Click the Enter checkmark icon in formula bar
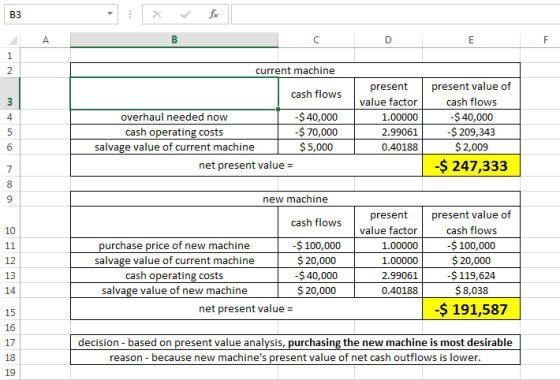Image resolution: width=560 pixels, height=380 pixels. coord(185,14)
